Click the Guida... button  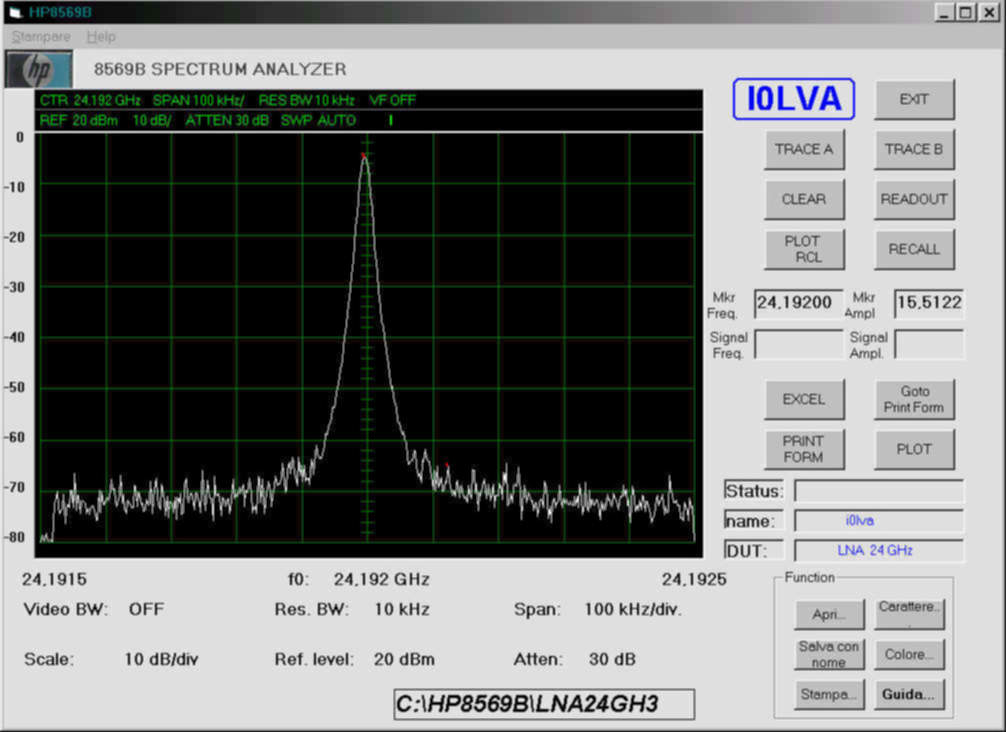[x=909, y=694]
